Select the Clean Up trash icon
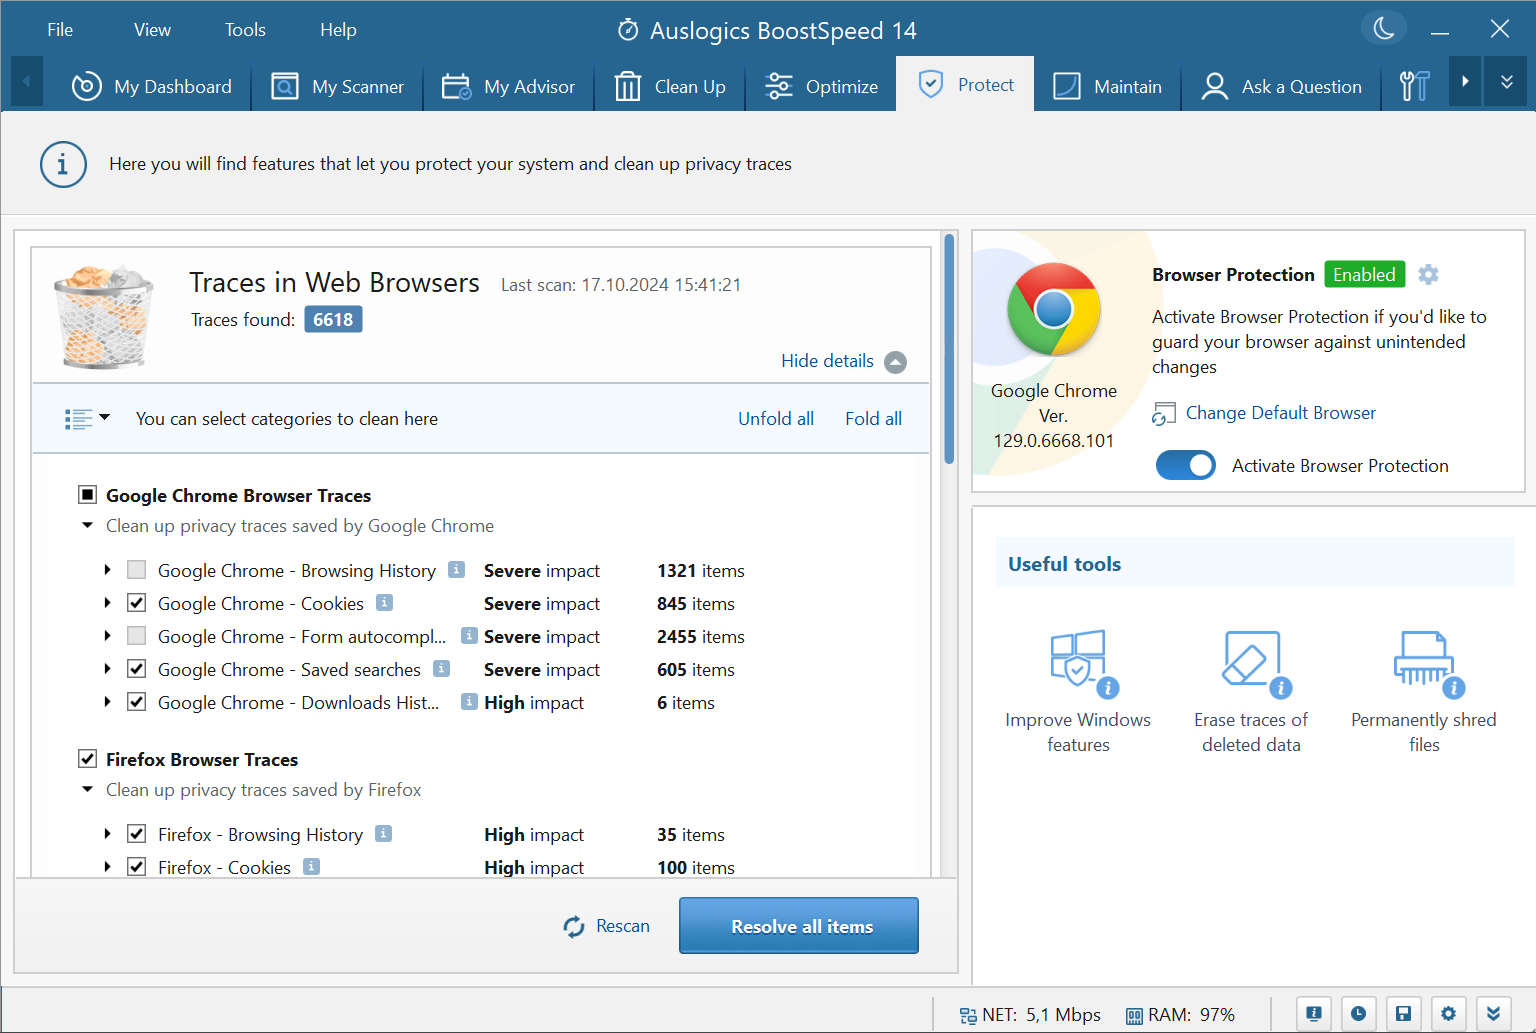 628,87
